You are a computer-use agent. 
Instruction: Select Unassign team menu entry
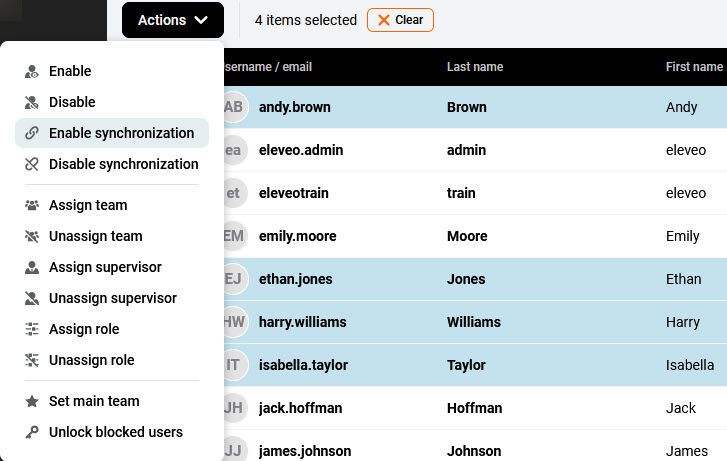[95, 236]
